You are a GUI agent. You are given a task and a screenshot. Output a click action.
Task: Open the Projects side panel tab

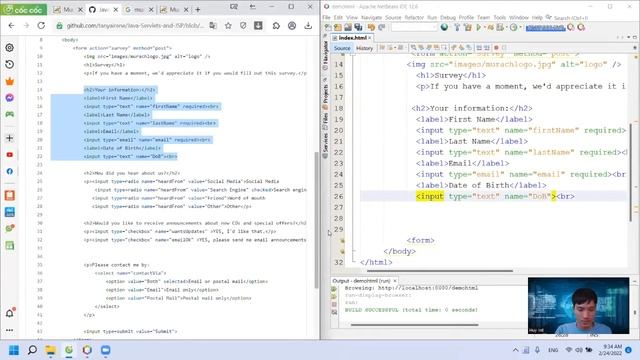(325, 96)
